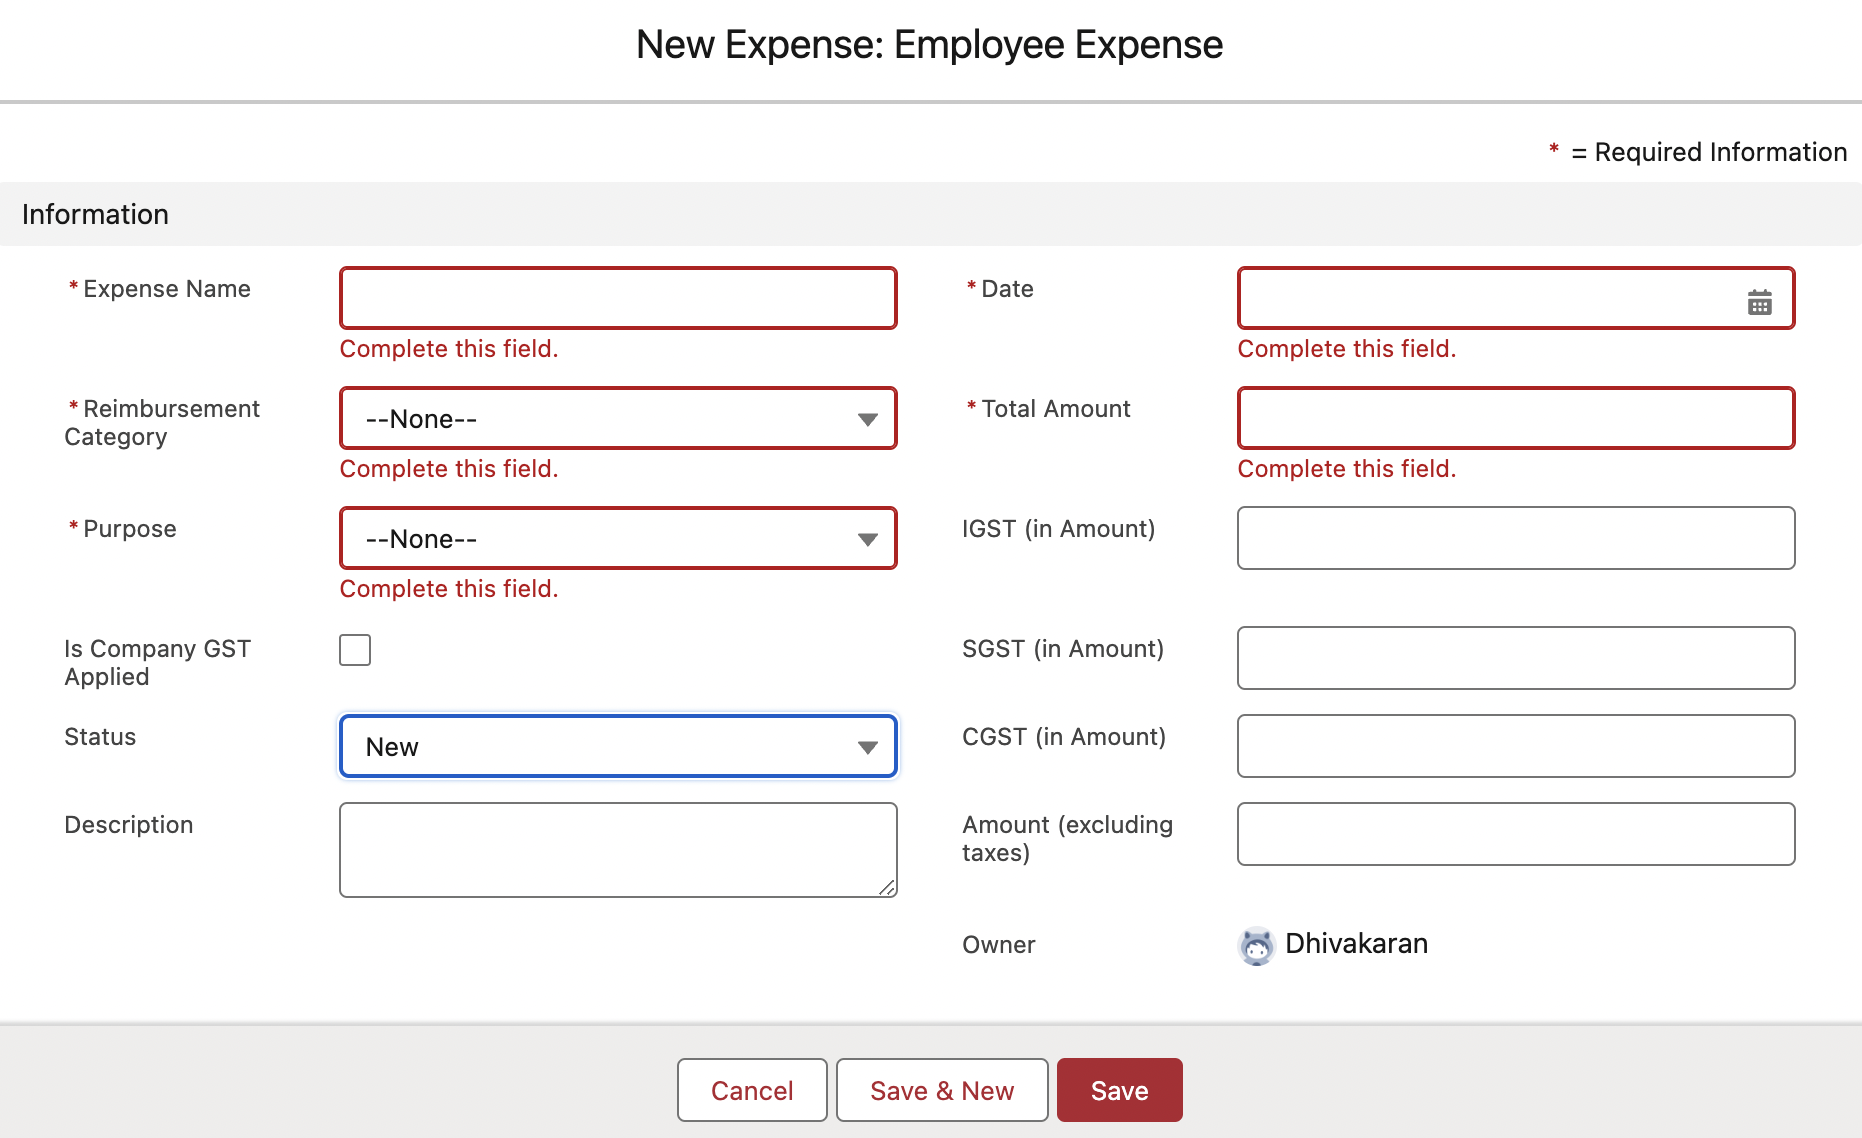Click the CGST (in Amount) input
This screenshot has height=1138, width=1862.
[1515, 747]
